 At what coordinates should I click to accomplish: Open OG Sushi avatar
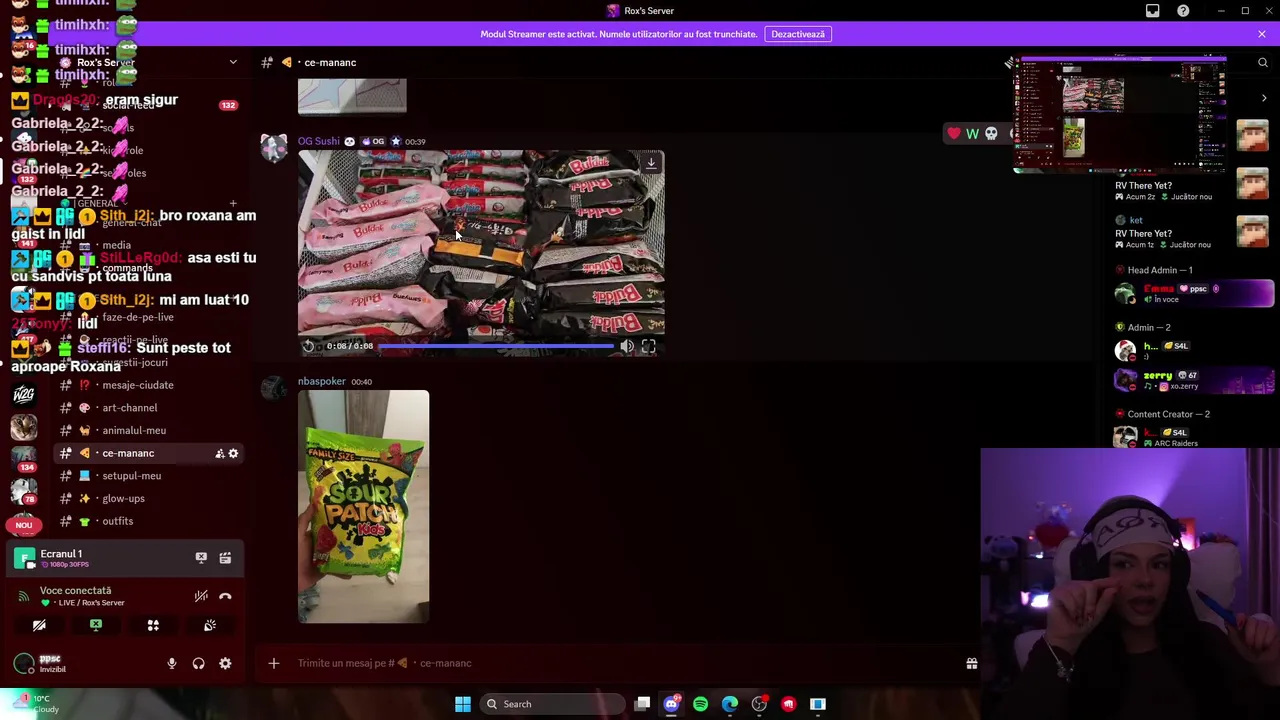click(x=274, y=149)
